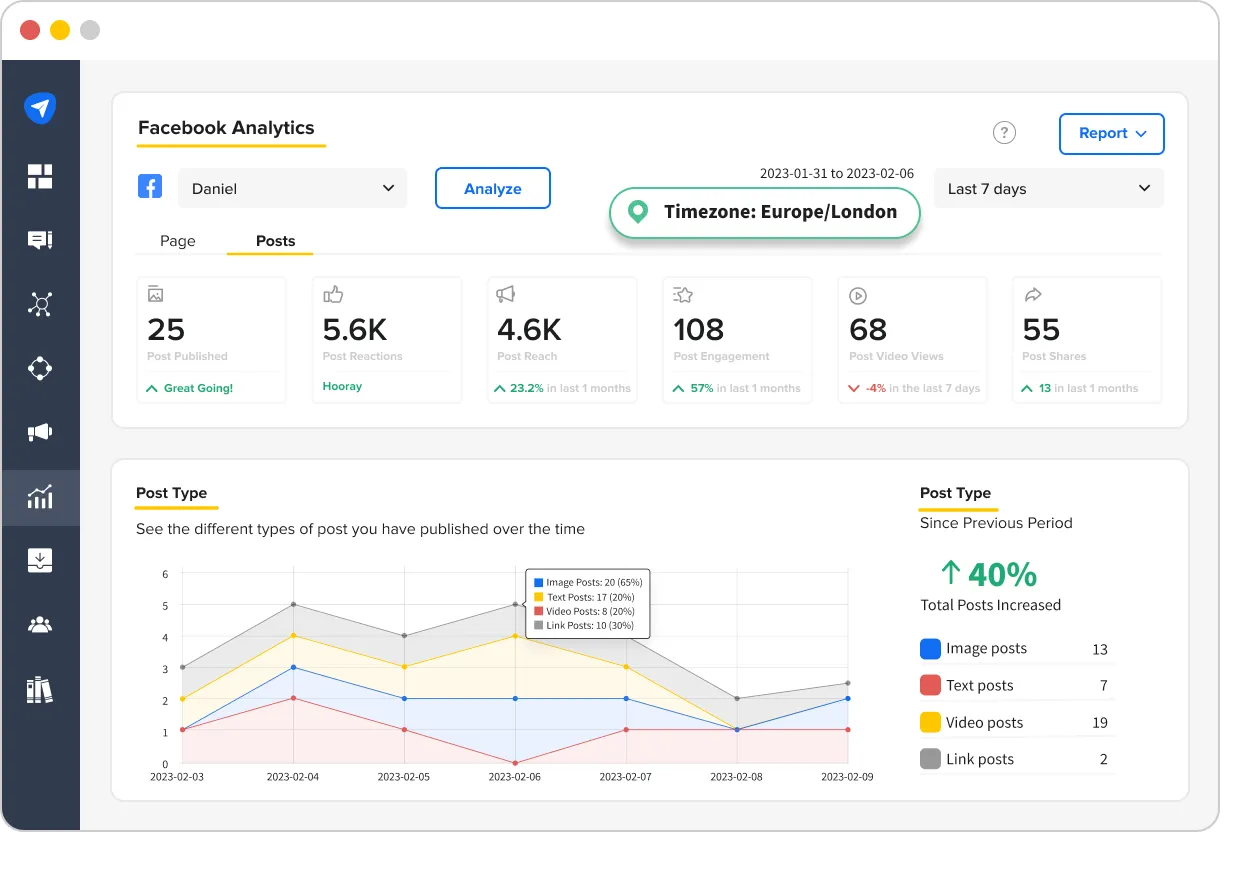Image resolution: width=1250 pixels, height=872 pixels.
Task: Open the Daniel account dropdown
Action: tap(292, 187)
